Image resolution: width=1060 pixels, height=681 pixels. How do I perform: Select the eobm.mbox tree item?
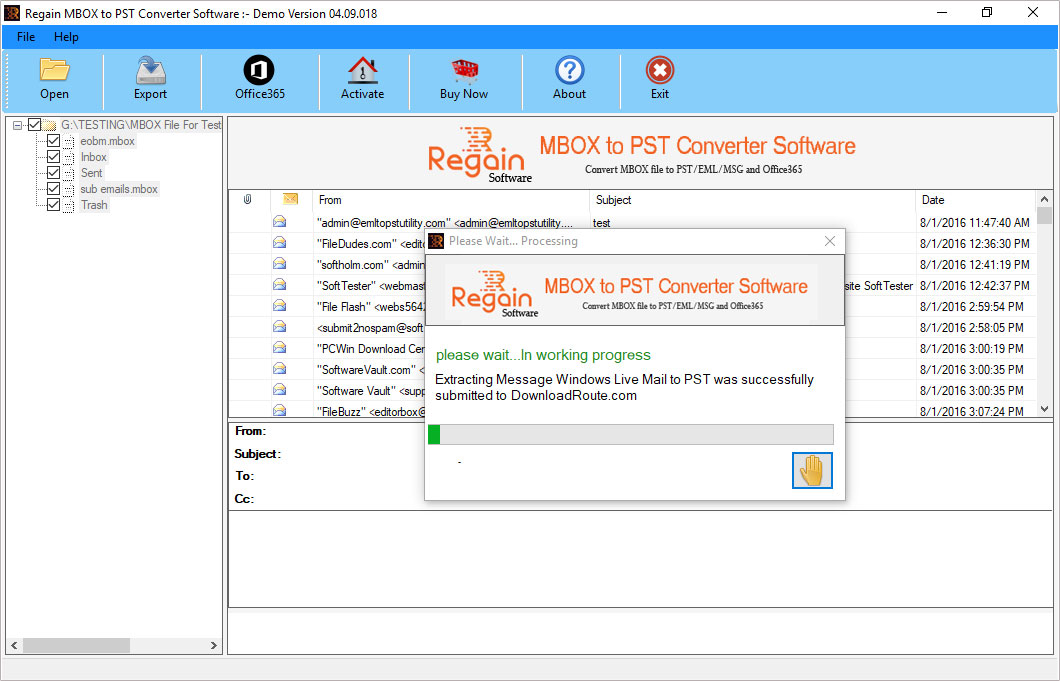pyautogui.click(x=107, y=141)
